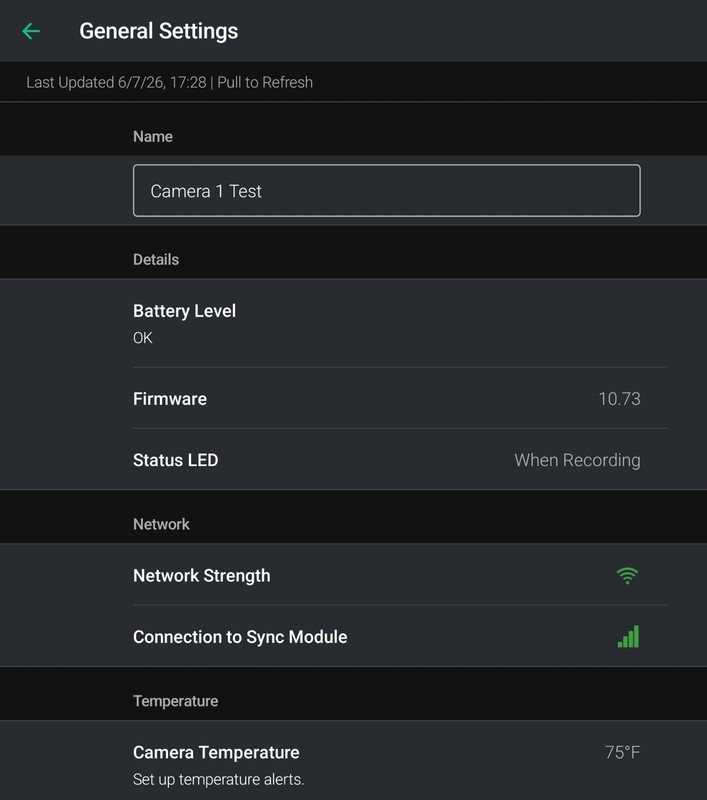Viewport: 707px width, 800px height.
Task: Open the Status LED setting
Action: click(x=354, y=460)
